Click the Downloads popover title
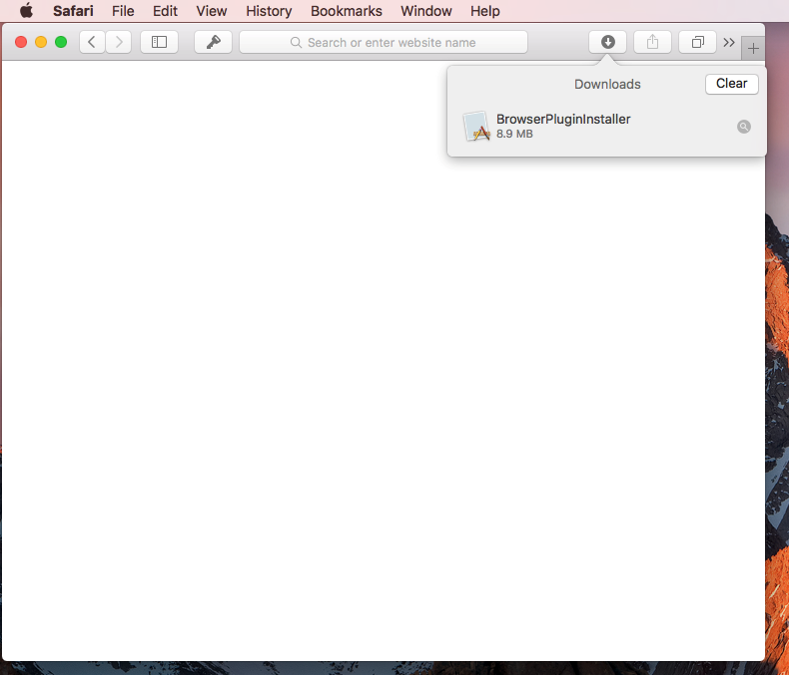 [x=607, y=84]
